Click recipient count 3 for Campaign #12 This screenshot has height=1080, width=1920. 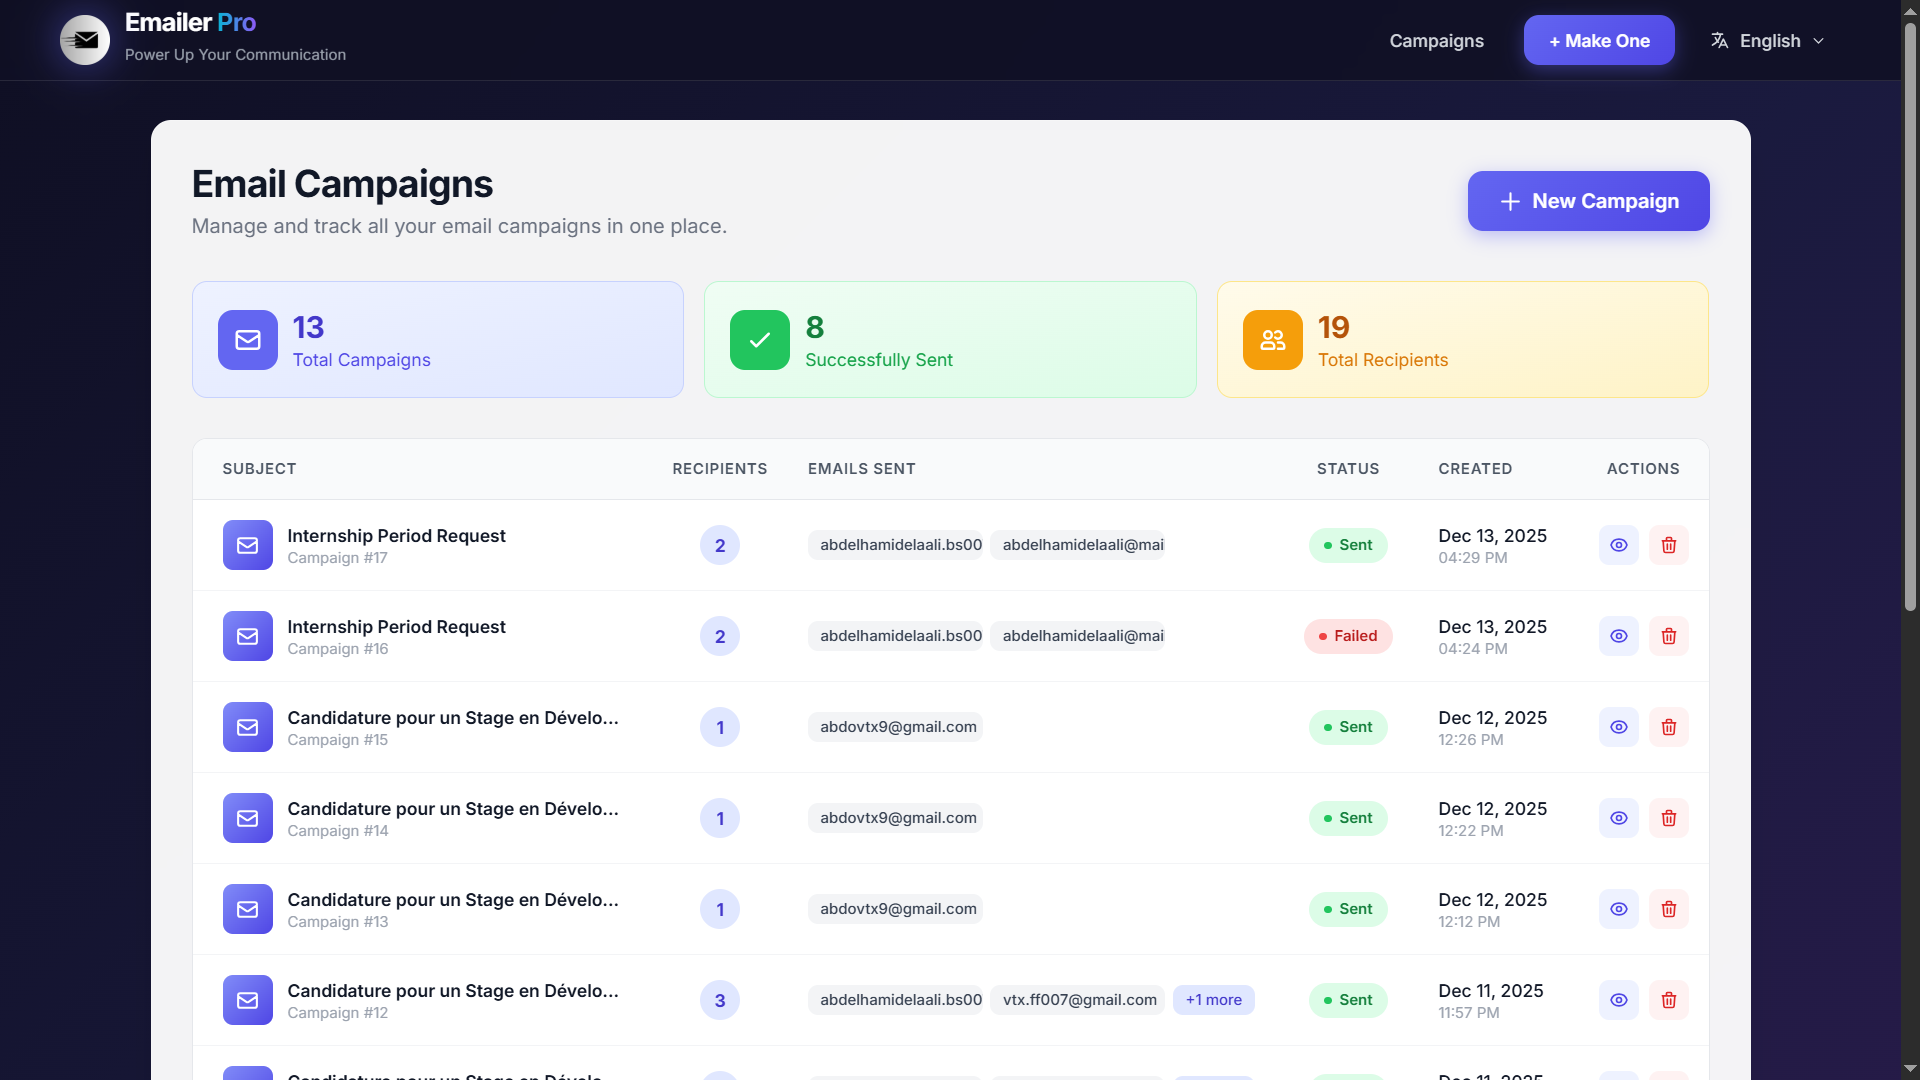[x=720, y=1000]
